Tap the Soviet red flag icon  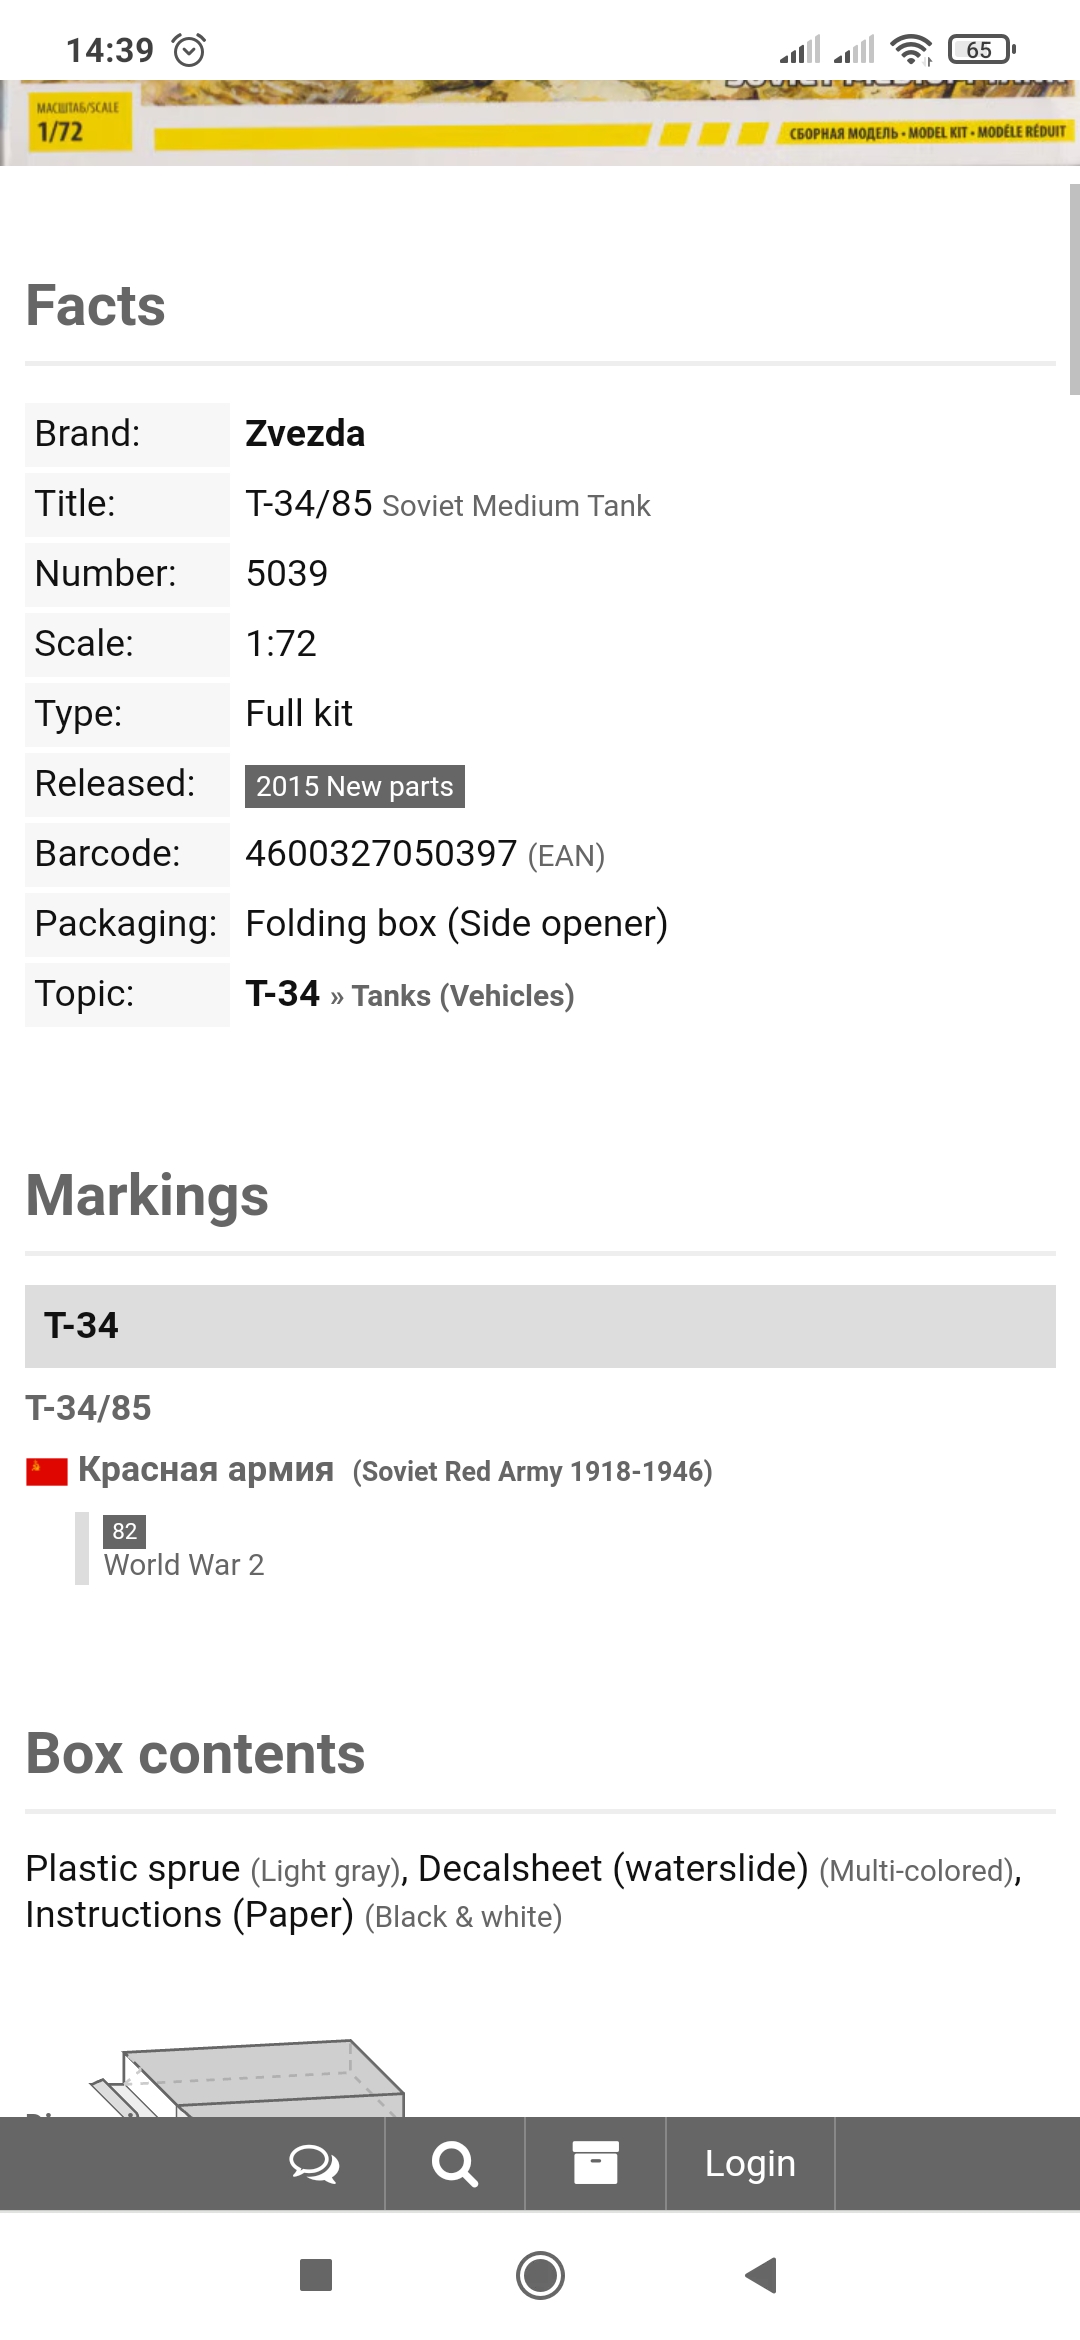(x=46, y=1471)
